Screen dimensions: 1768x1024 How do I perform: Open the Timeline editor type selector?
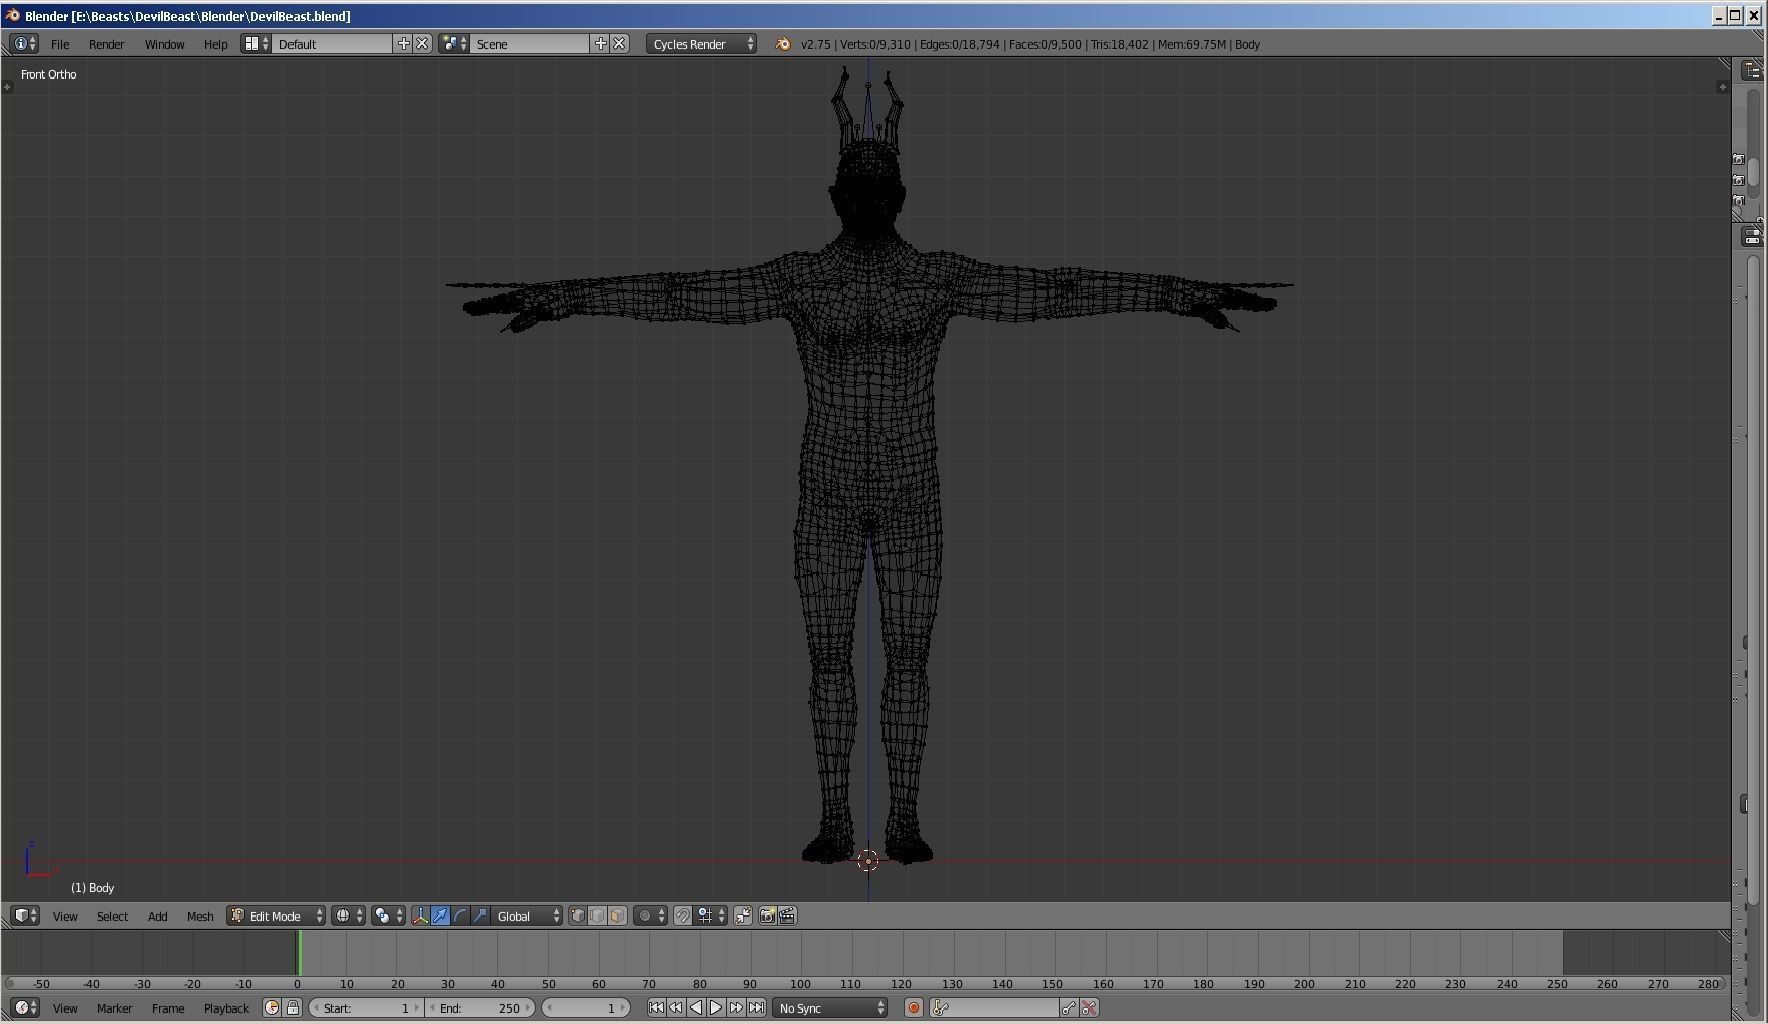click(x=25, y=1008)
